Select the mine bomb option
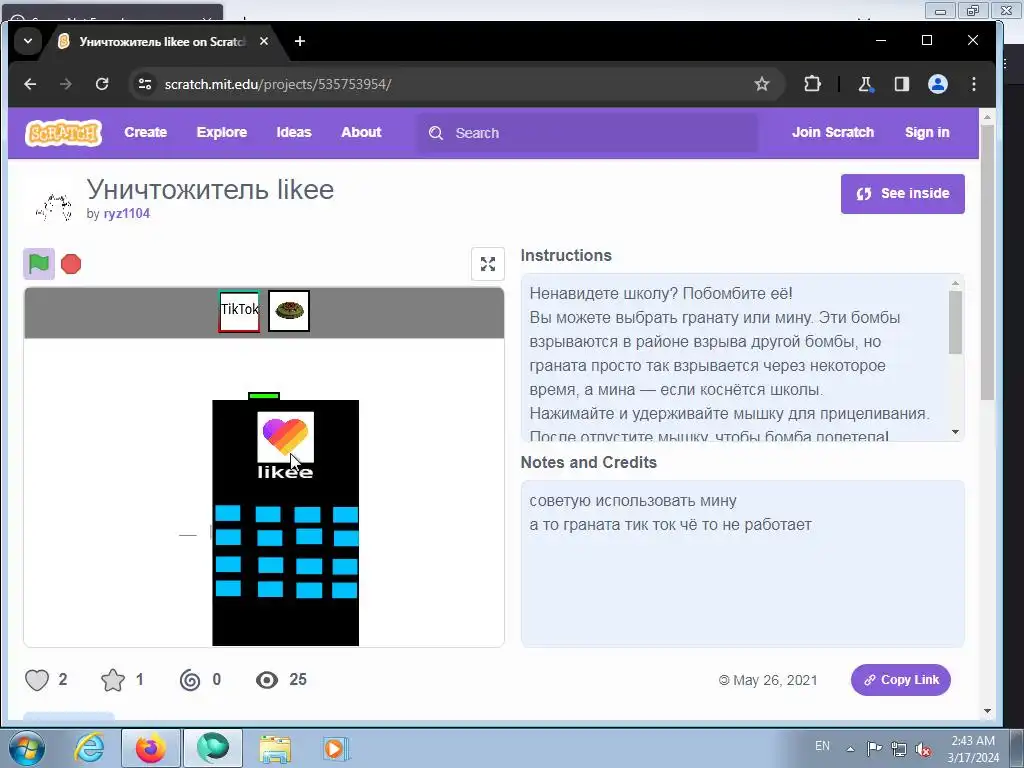 coord(289,311)
